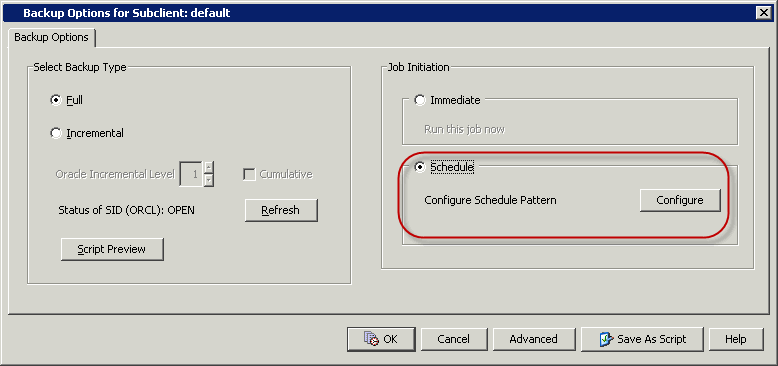Click the Oracle Incremental Level number field

(x=191, y=174)
